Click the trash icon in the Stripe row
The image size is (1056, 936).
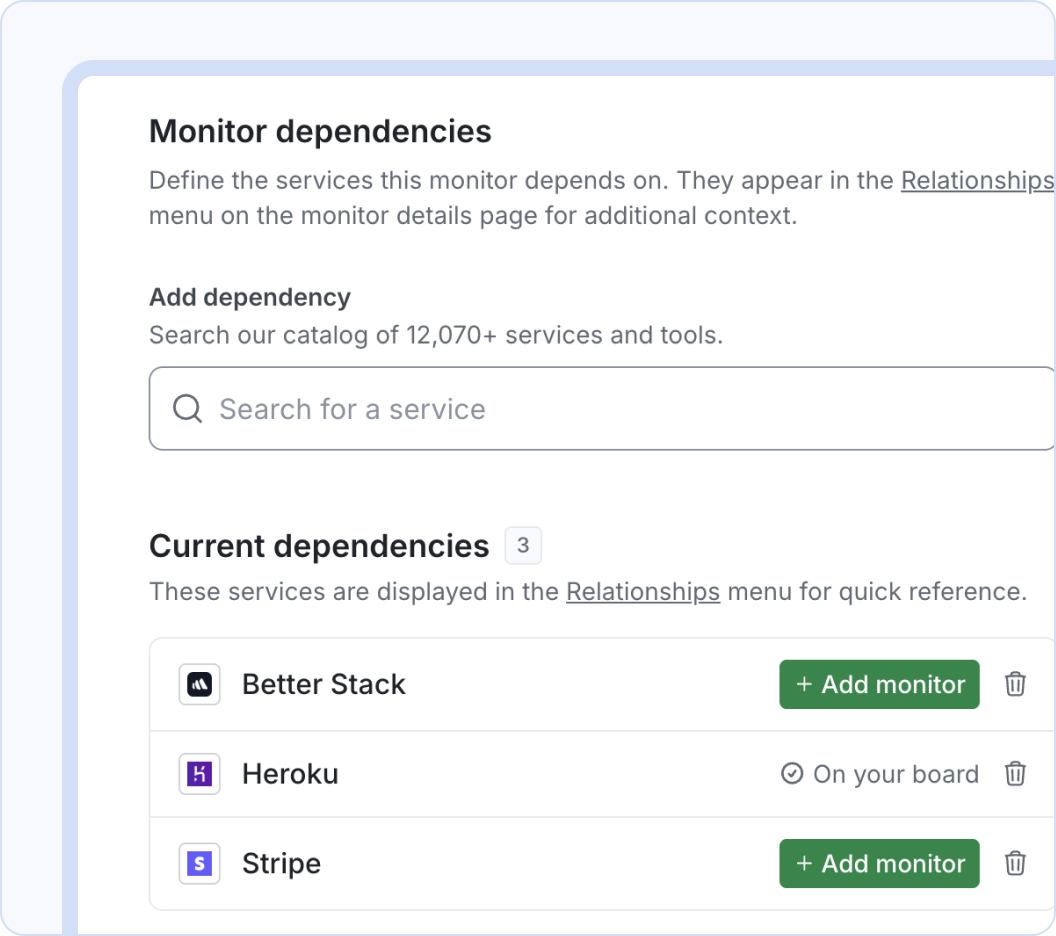(x=1015, y=863)
